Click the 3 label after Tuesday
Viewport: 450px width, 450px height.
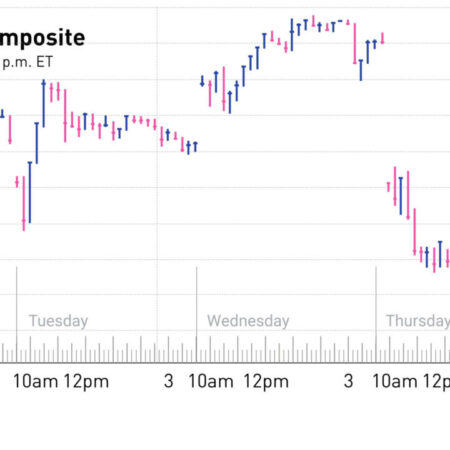tap(169, 381)
